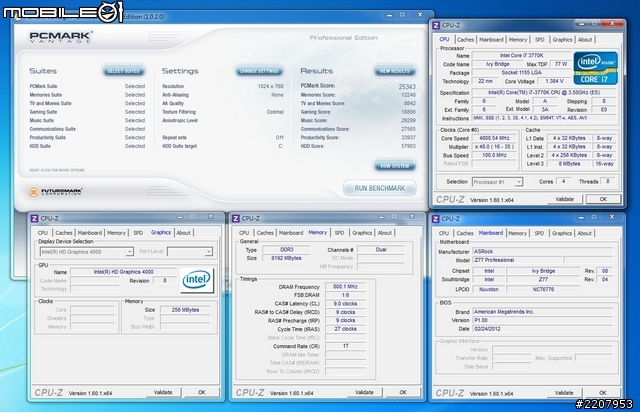Viewport: 640px width, 412px height.
Task: Click OK in the CPU tab window
Action: tap(603, 199)
